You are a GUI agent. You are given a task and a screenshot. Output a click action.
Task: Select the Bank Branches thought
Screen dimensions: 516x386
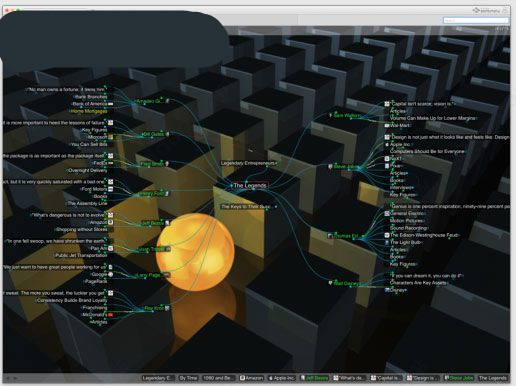(x=91, y=97)
